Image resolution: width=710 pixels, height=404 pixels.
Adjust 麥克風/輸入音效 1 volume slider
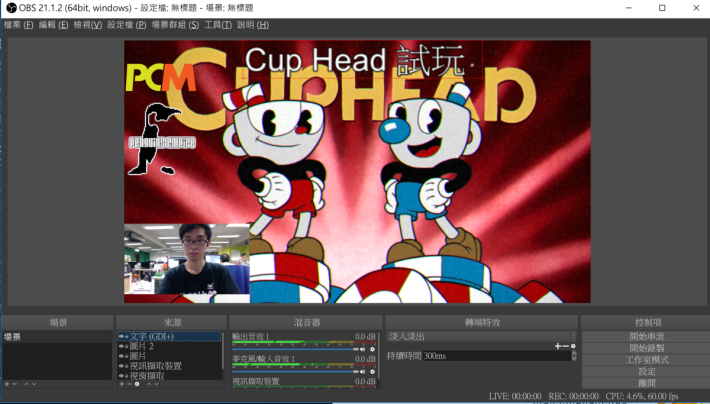pyautogui.click(x=295, y=371)
